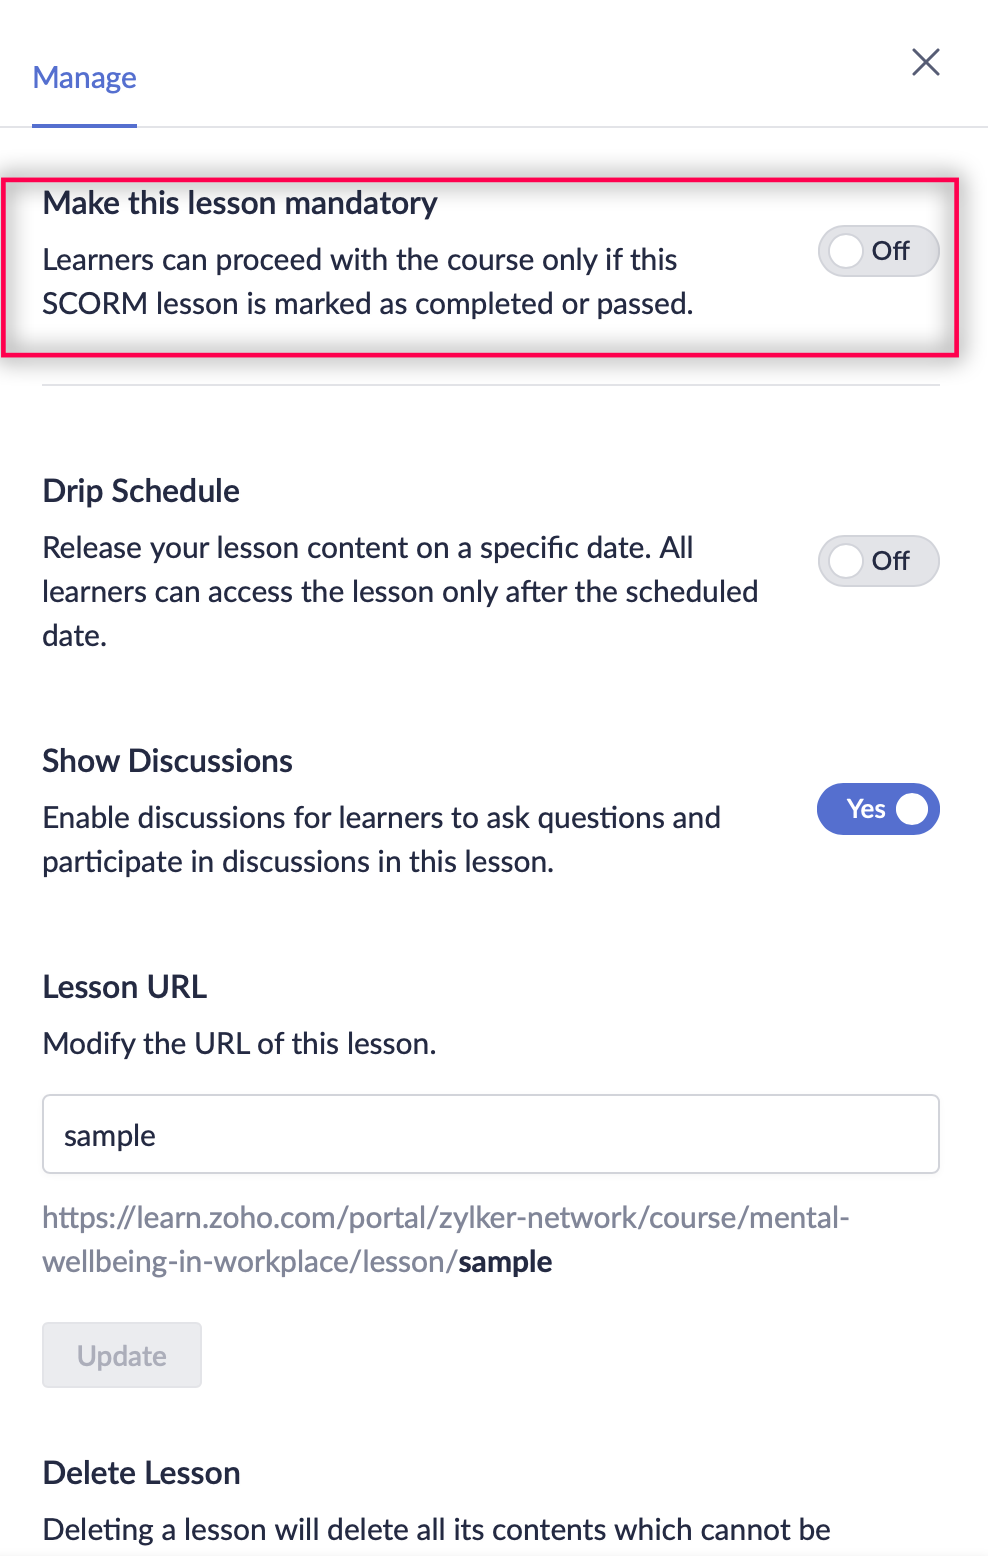
Task: Enable the Make this lesson mandatory toggle
Action: (877, 251)
